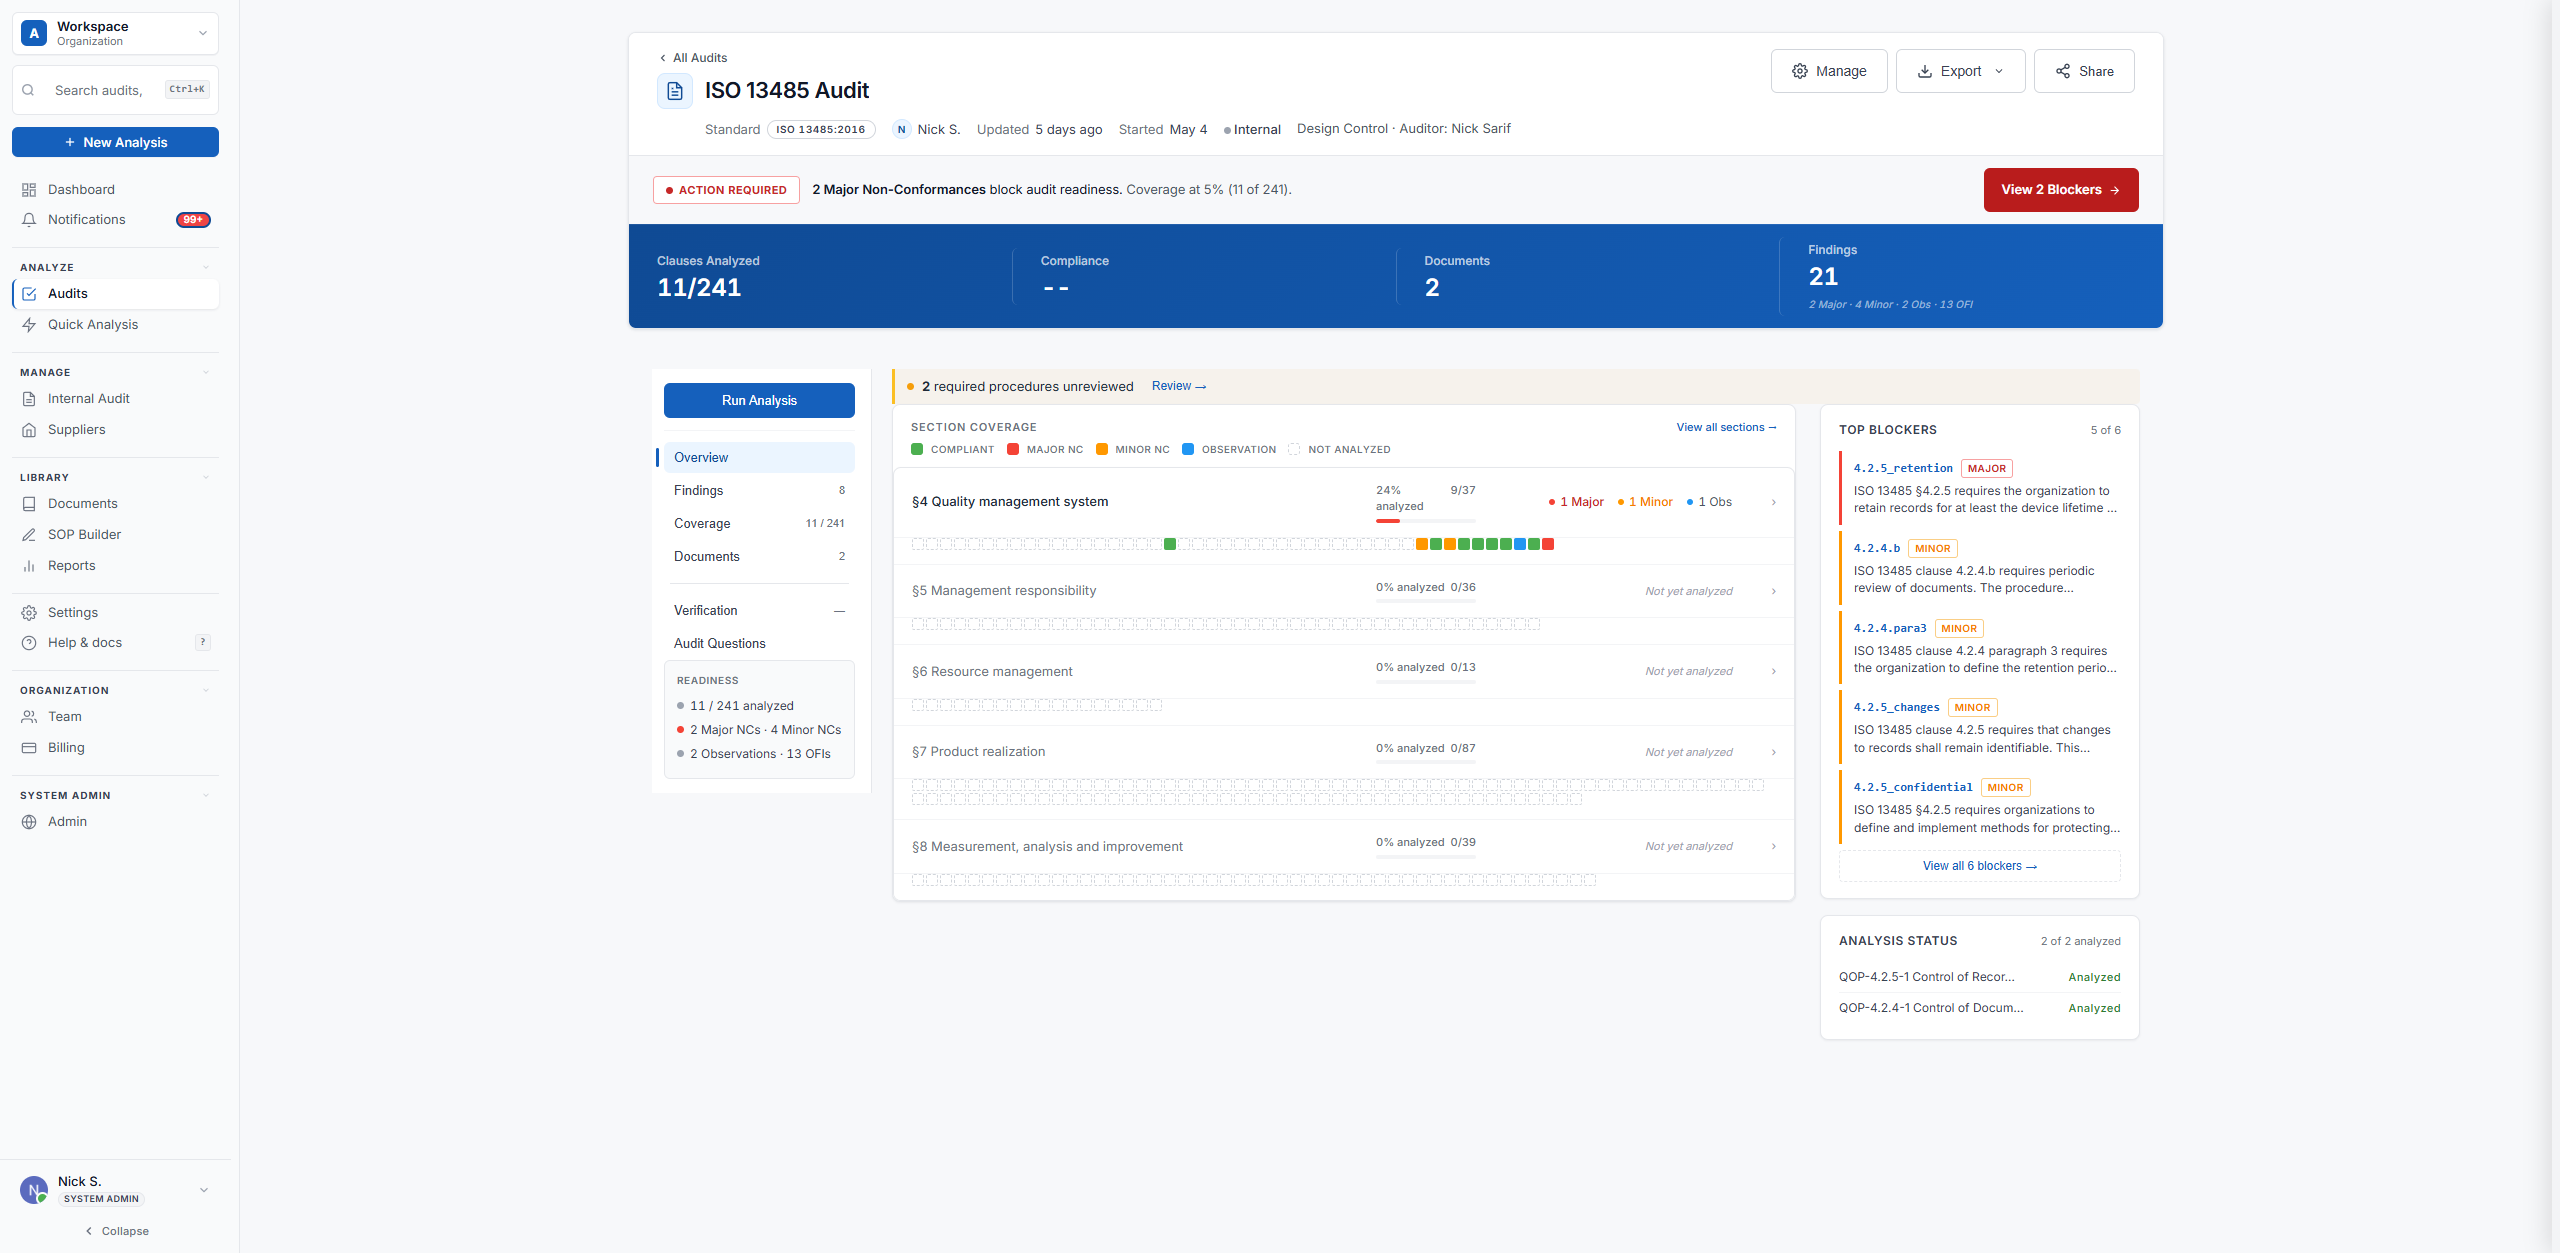The image size is (2560, 1253).
Task: Click the Internal Audit document icon
Action: pos(29,399)
